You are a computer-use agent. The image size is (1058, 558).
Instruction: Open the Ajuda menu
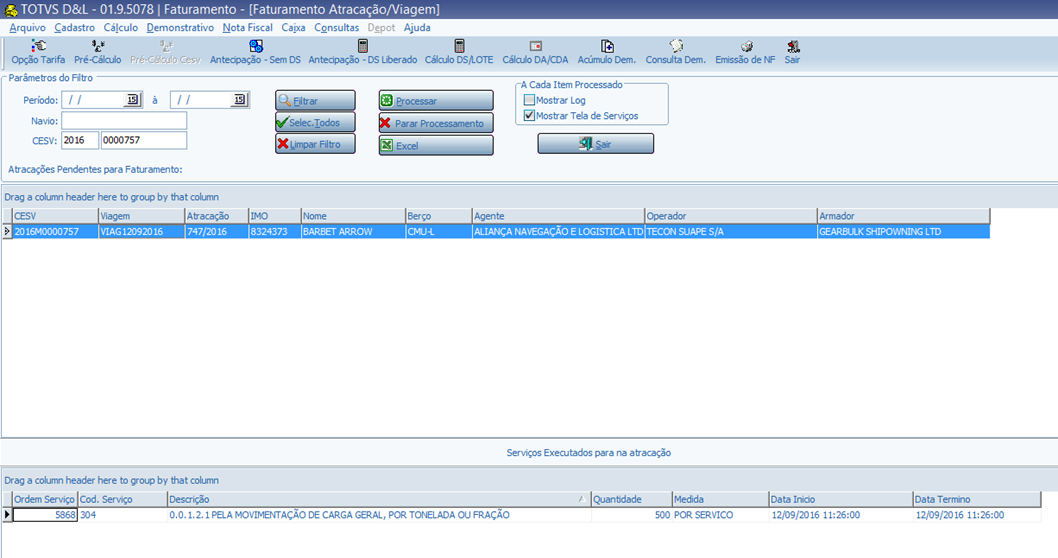pyautogui.click(x=417, y=28)
